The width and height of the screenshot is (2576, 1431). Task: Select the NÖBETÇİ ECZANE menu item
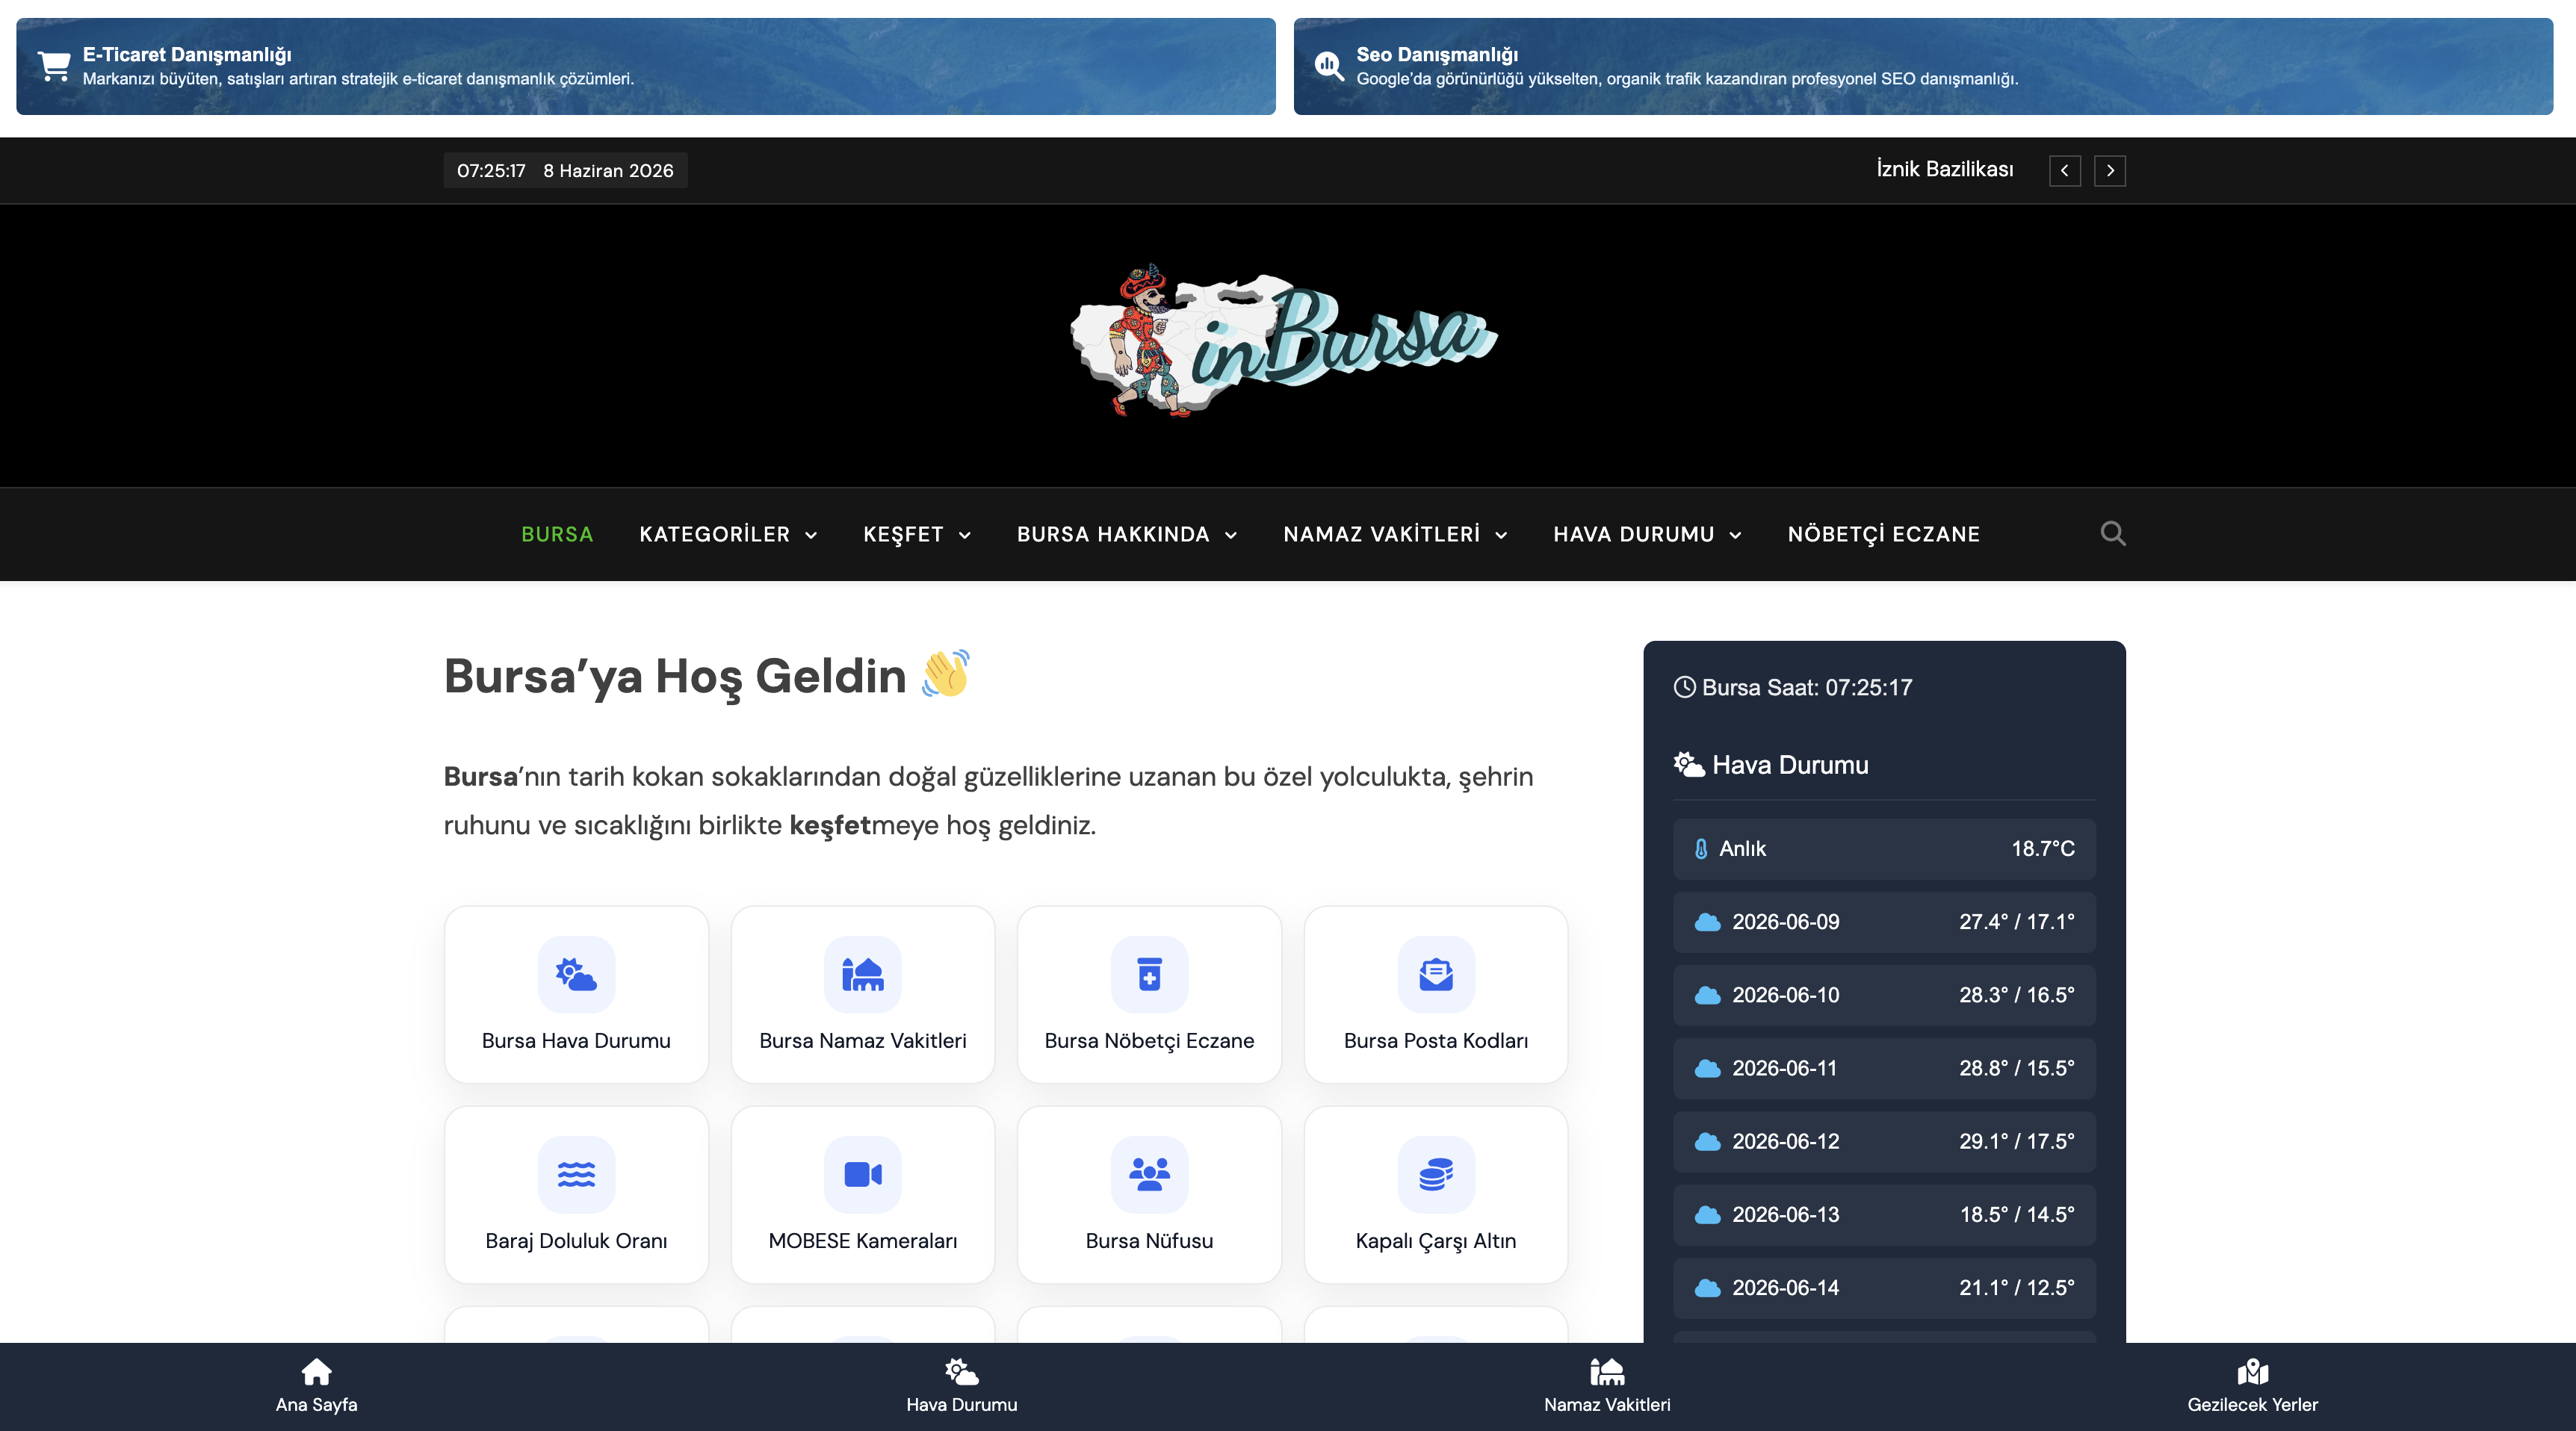(1883, 534)
